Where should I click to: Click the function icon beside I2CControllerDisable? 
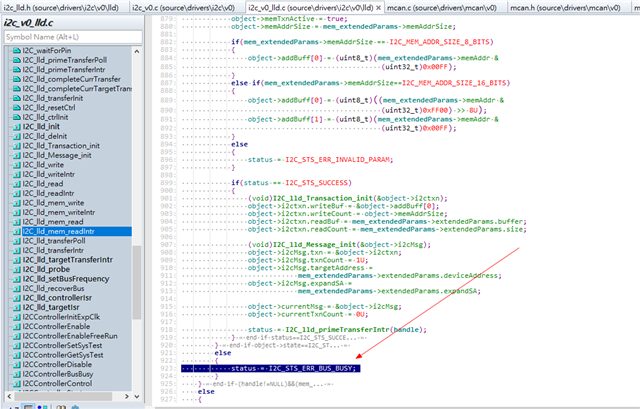point(17,365)
